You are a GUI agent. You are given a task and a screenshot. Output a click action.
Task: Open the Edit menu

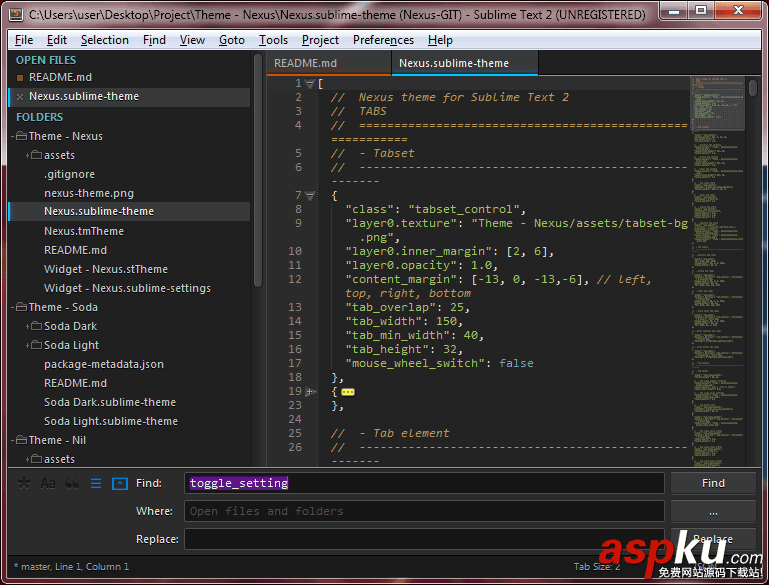[56, 40]
